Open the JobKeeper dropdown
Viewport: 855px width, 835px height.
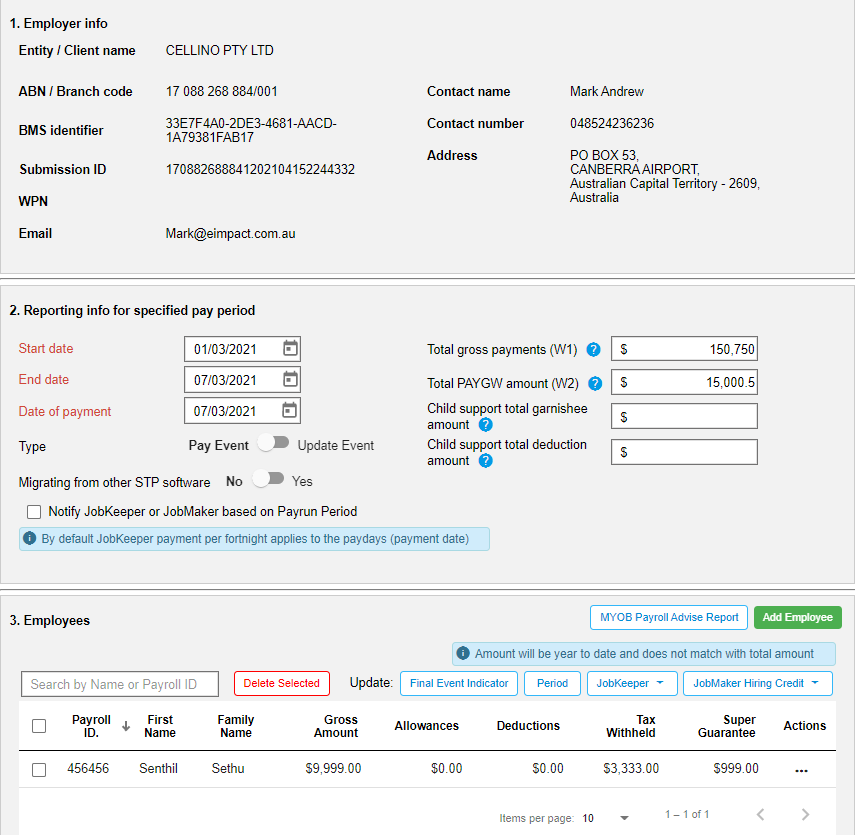[632, 684]
